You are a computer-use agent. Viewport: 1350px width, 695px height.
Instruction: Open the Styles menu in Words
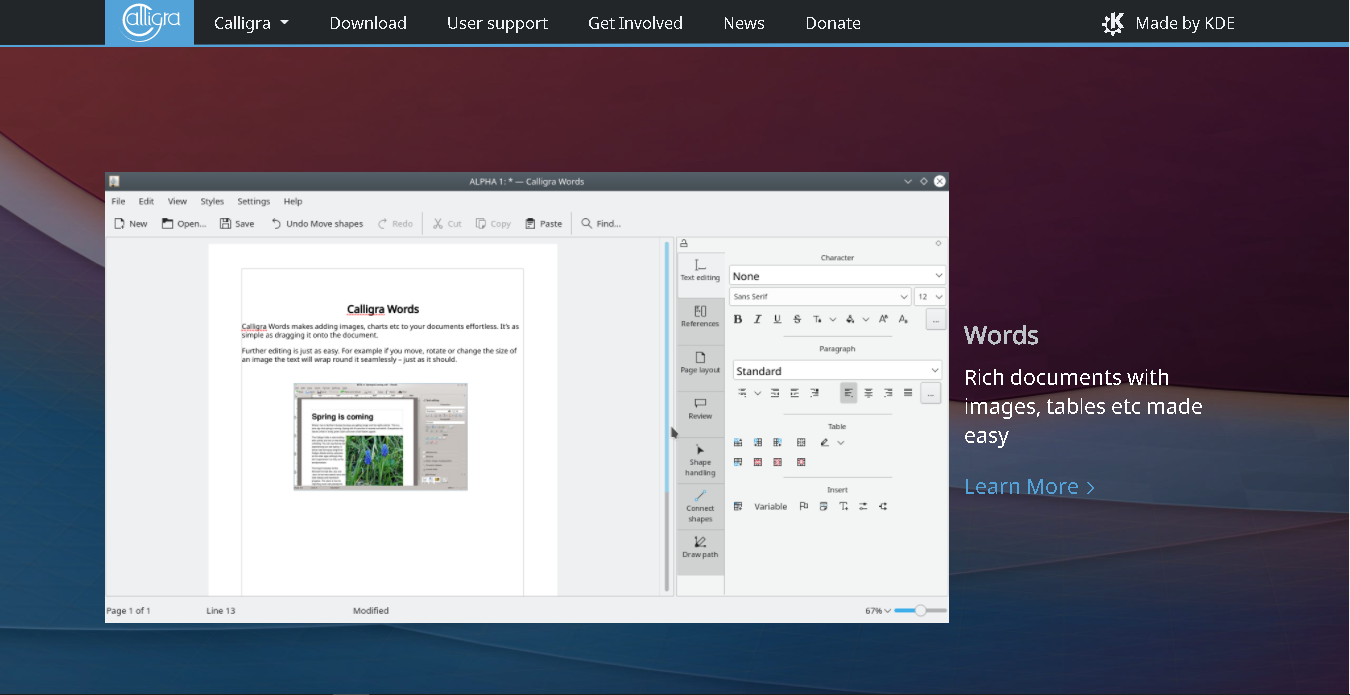(212, 201)
